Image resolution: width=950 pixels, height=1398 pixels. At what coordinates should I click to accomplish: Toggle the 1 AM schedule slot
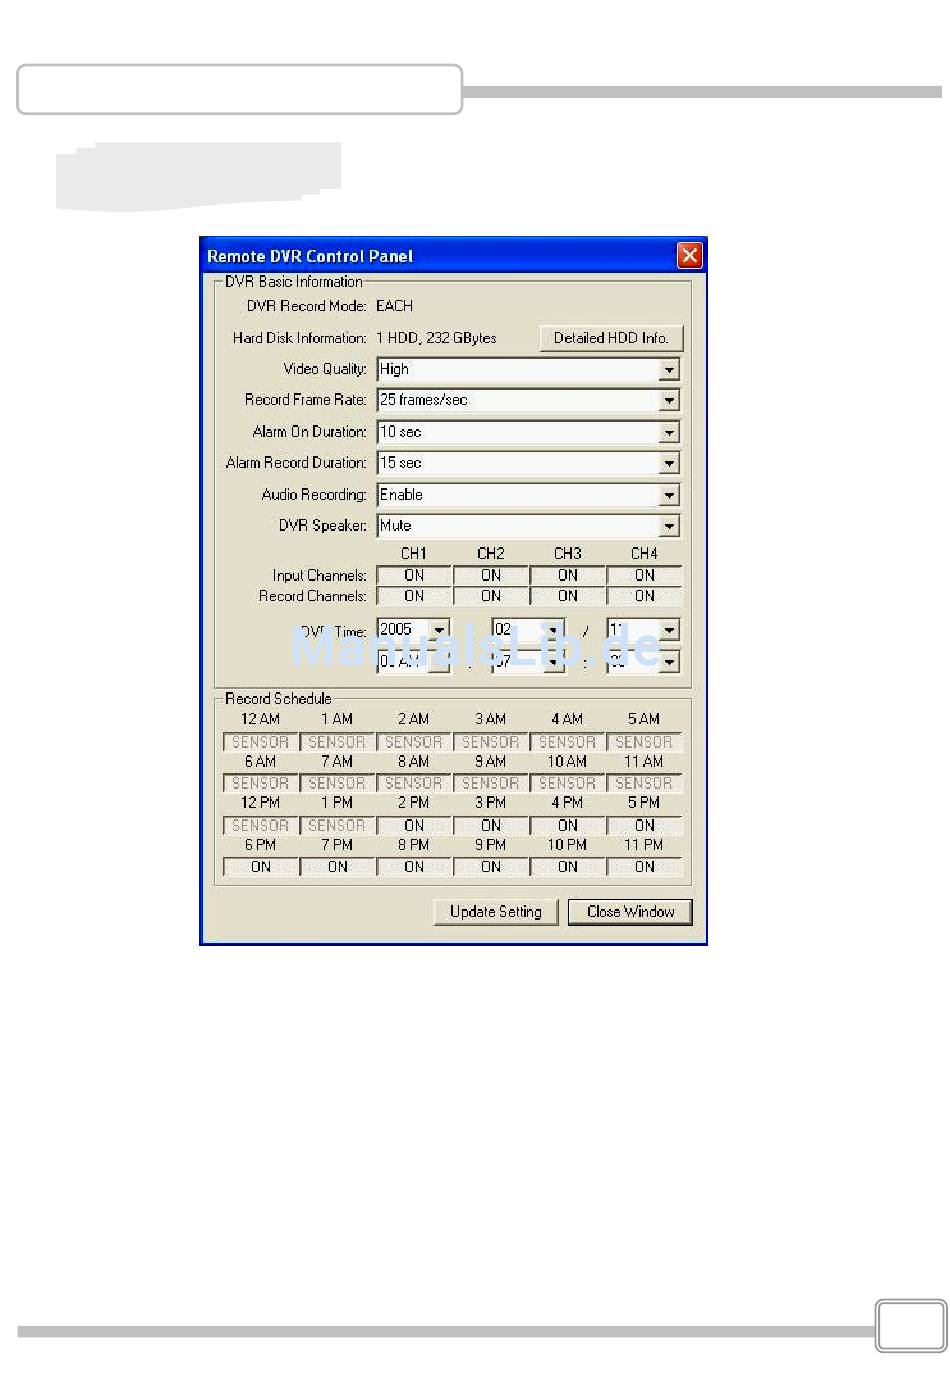[x=337, y=742]
